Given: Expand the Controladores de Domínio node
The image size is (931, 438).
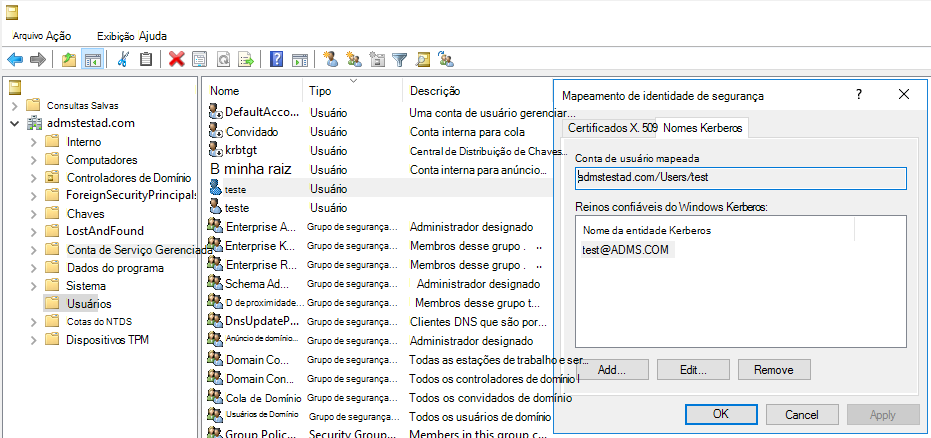Looking at the screenshot, I should [x=34, y=177].
